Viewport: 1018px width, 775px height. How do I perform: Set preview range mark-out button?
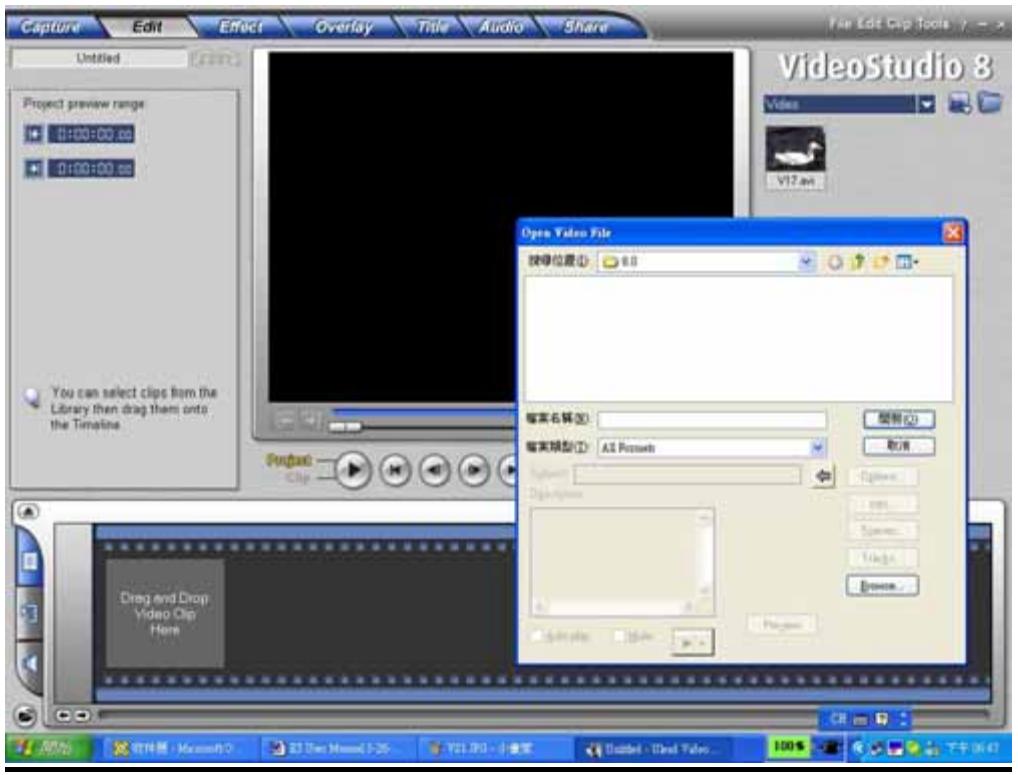33,169
